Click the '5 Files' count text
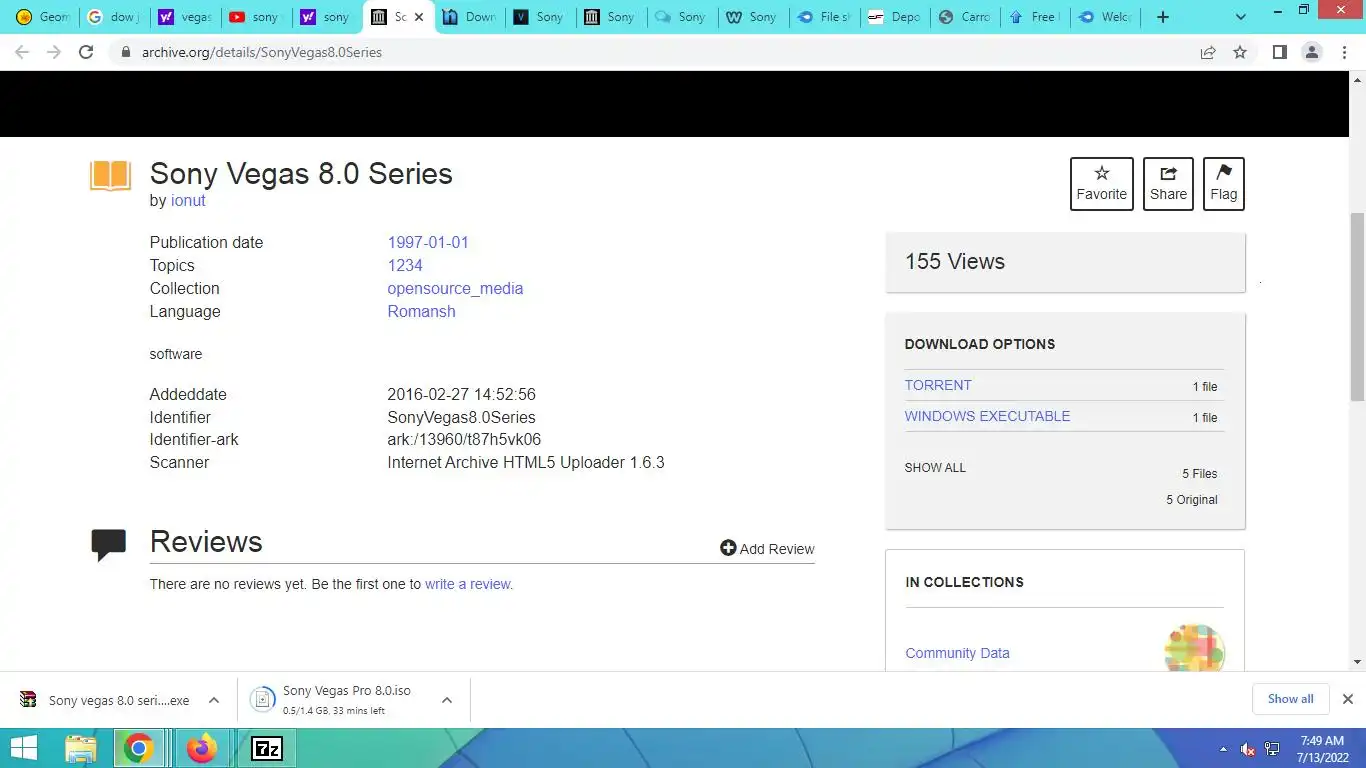1366x768 pixels. tap(1199, 474)
